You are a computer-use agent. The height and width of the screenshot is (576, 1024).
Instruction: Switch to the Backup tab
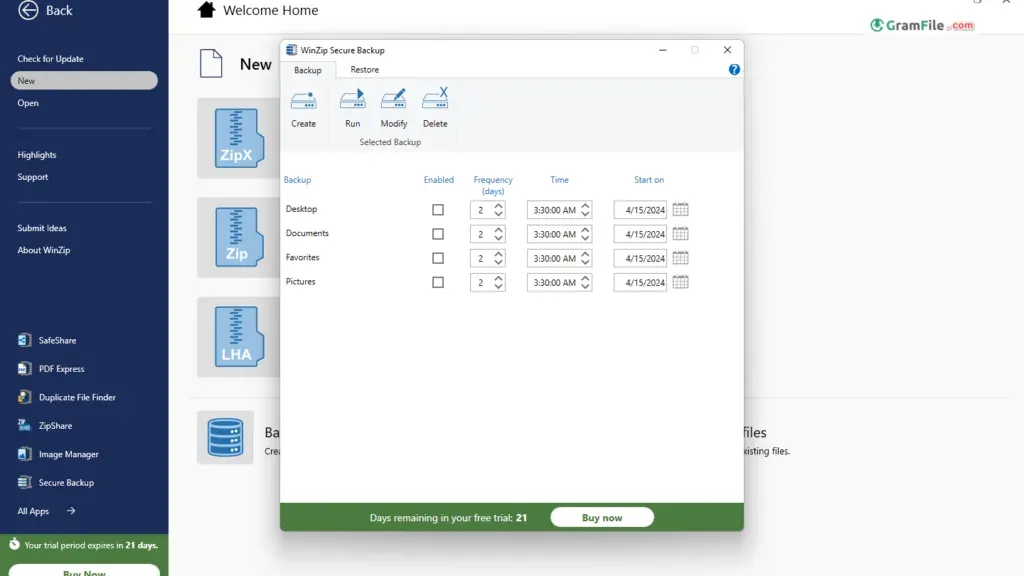pyautogui.click(x=308, y=70)
